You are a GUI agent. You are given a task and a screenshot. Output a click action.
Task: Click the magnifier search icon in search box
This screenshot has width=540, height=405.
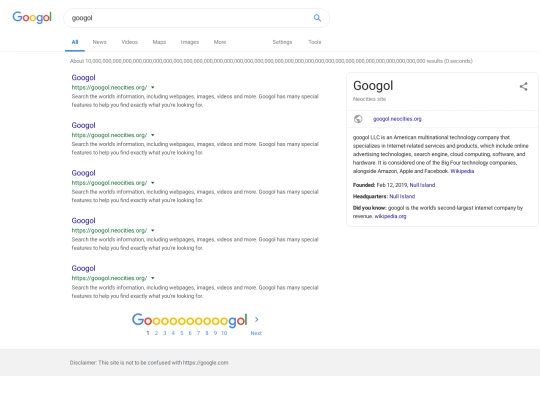tap(317, 18)
